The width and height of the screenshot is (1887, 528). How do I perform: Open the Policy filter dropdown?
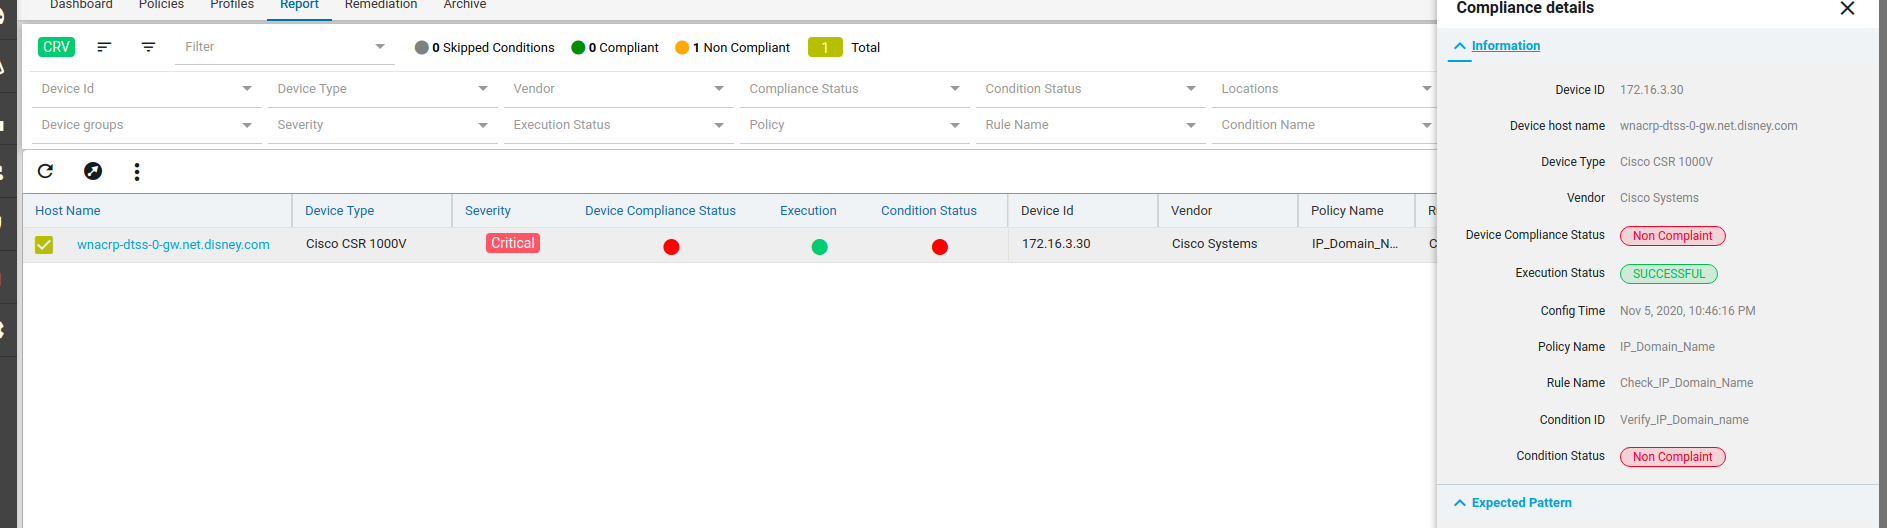click(854, 125)
